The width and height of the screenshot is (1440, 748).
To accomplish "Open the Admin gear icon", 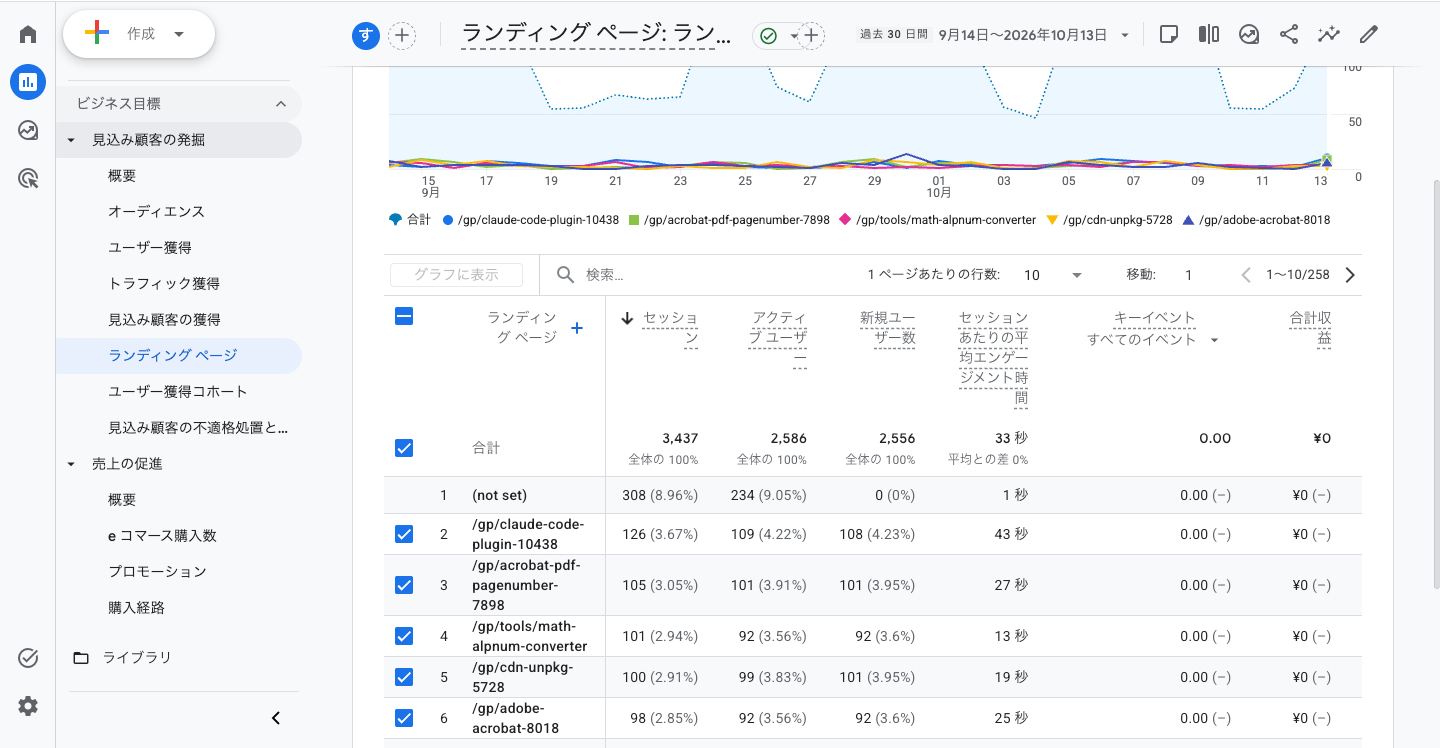I will click(28, 706).
